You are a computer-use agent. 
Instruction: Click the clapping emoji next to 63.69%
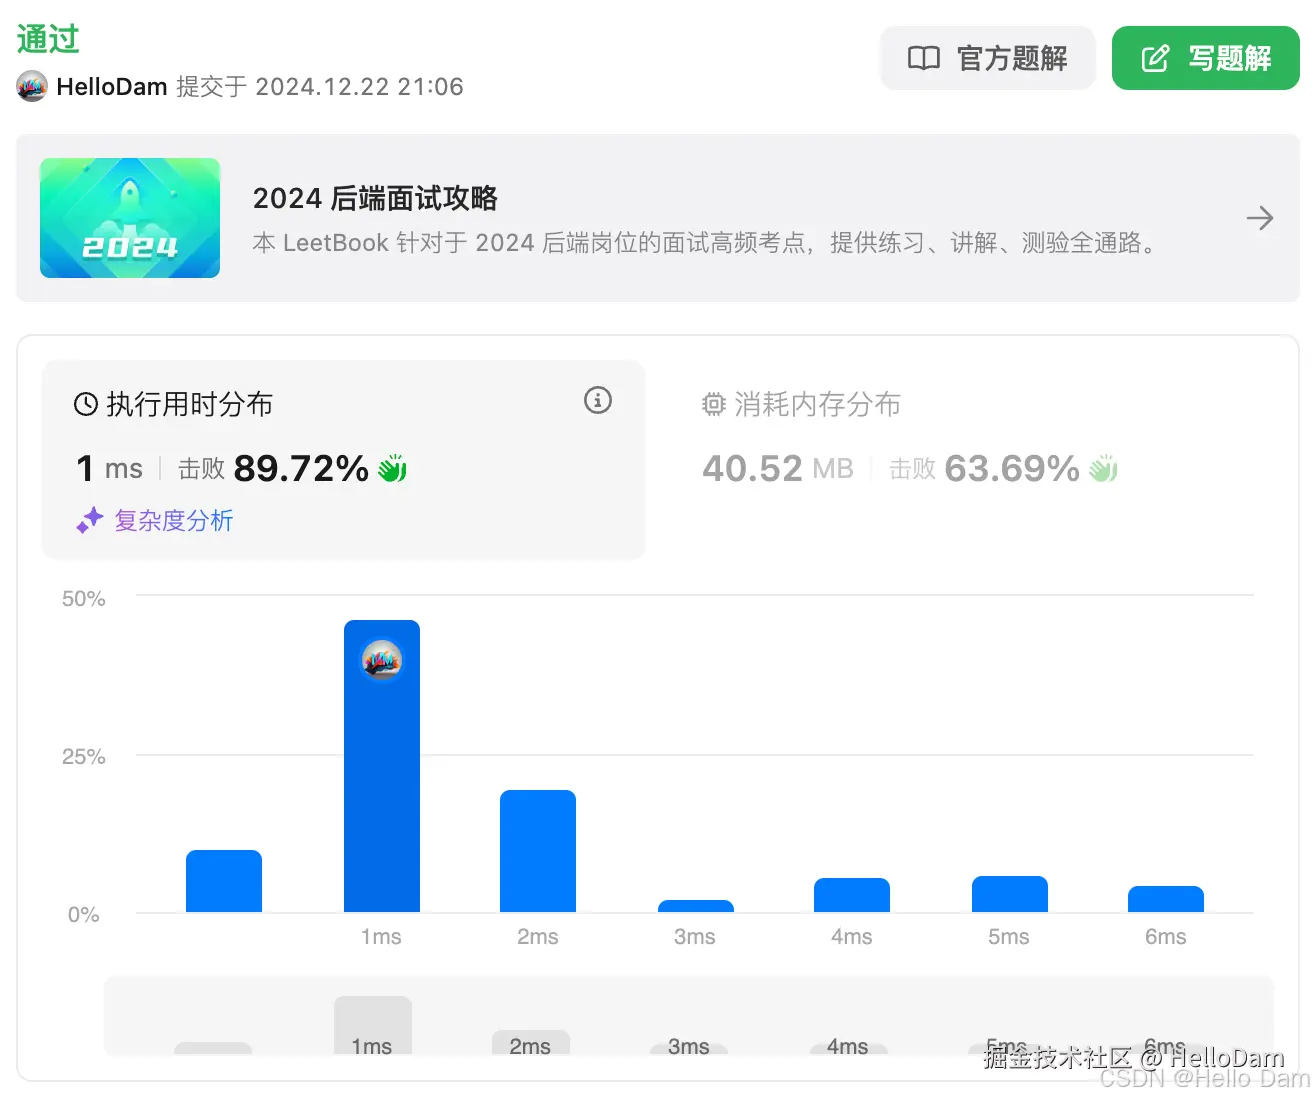point(1103,468)
